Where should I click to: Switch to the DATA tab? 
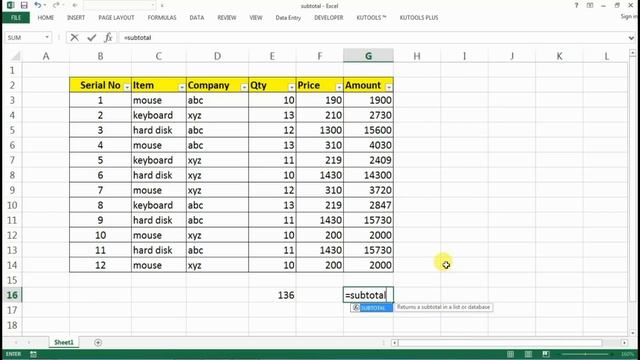point(197,18)
